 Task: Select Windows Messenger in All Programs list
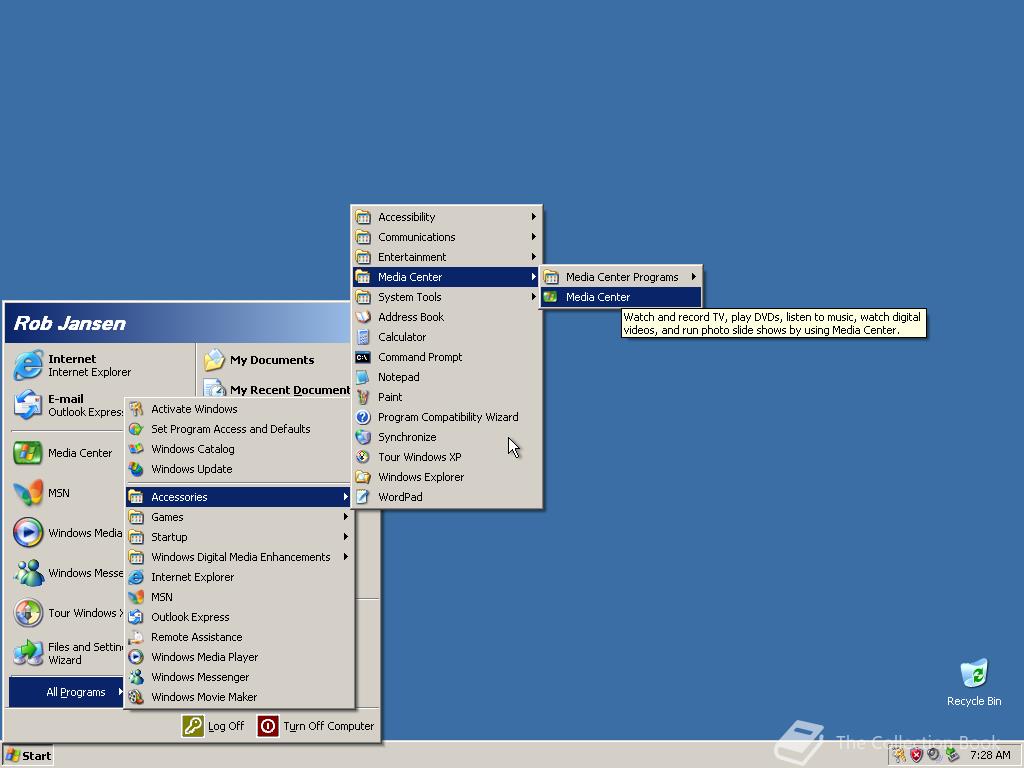240,677
